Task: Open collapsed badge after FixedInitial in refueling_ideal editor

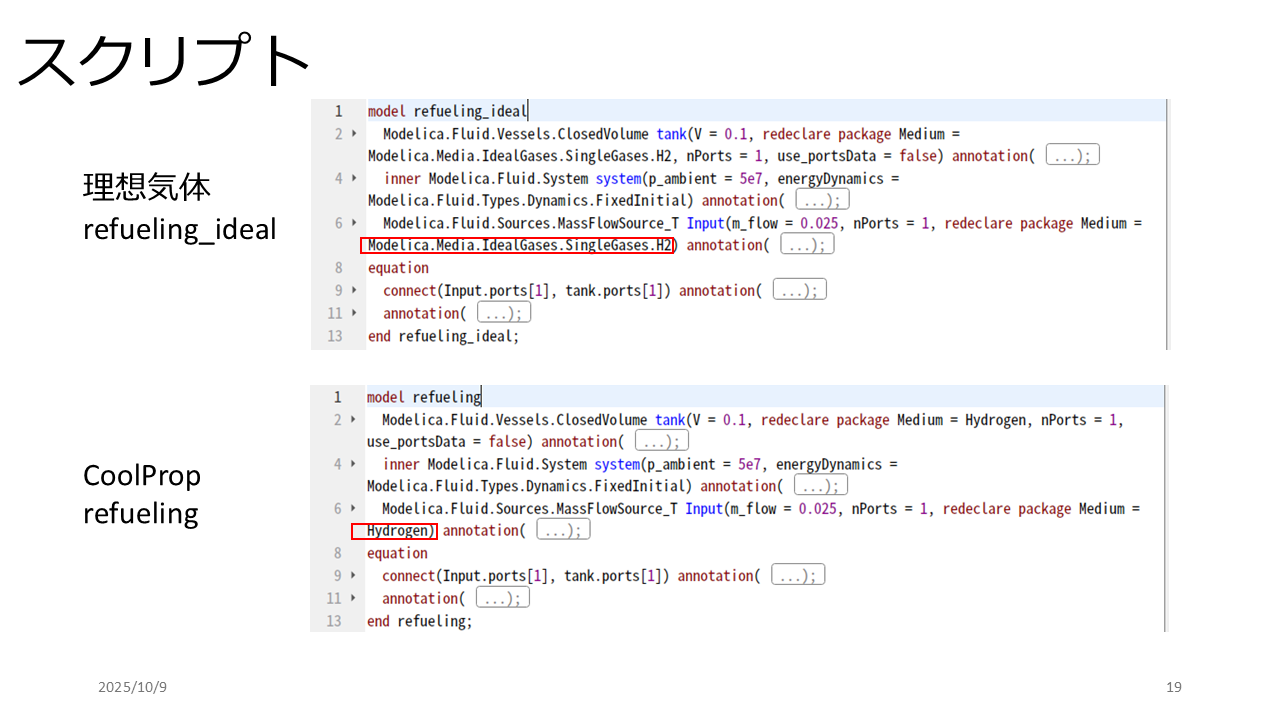Action: tap(822, 200)
